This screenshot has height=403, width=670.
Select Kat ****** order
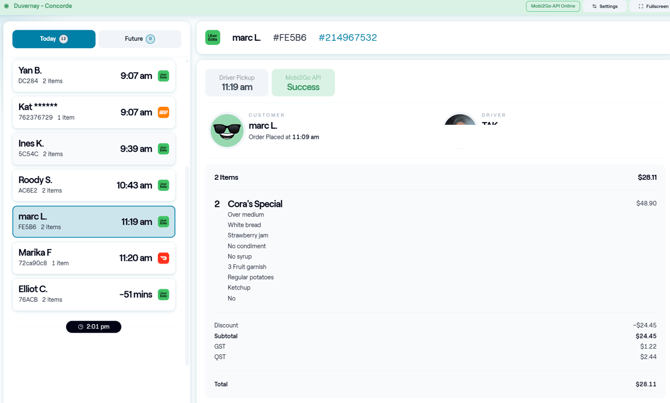pos(94,112)
